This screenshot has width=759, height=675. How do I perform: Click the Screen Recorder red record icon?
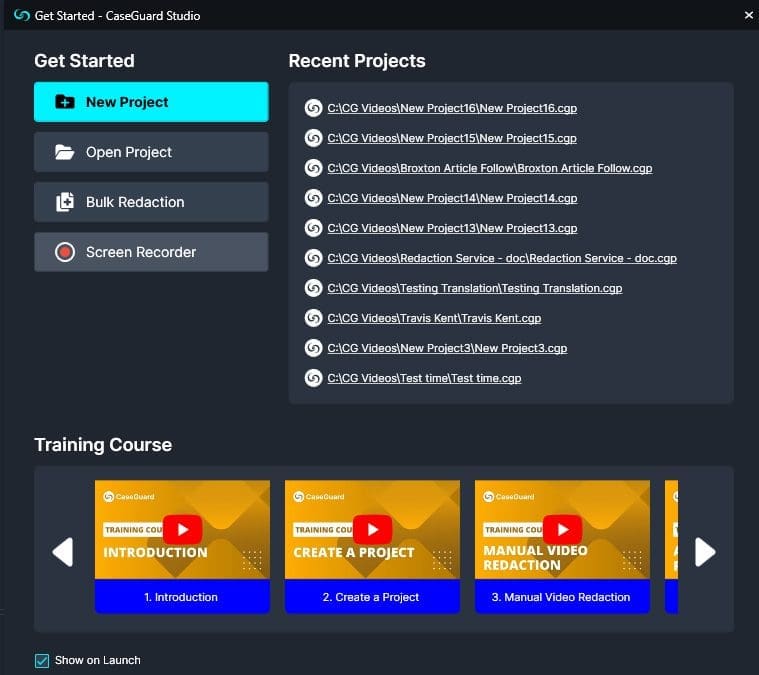click(x=65, y=252)
